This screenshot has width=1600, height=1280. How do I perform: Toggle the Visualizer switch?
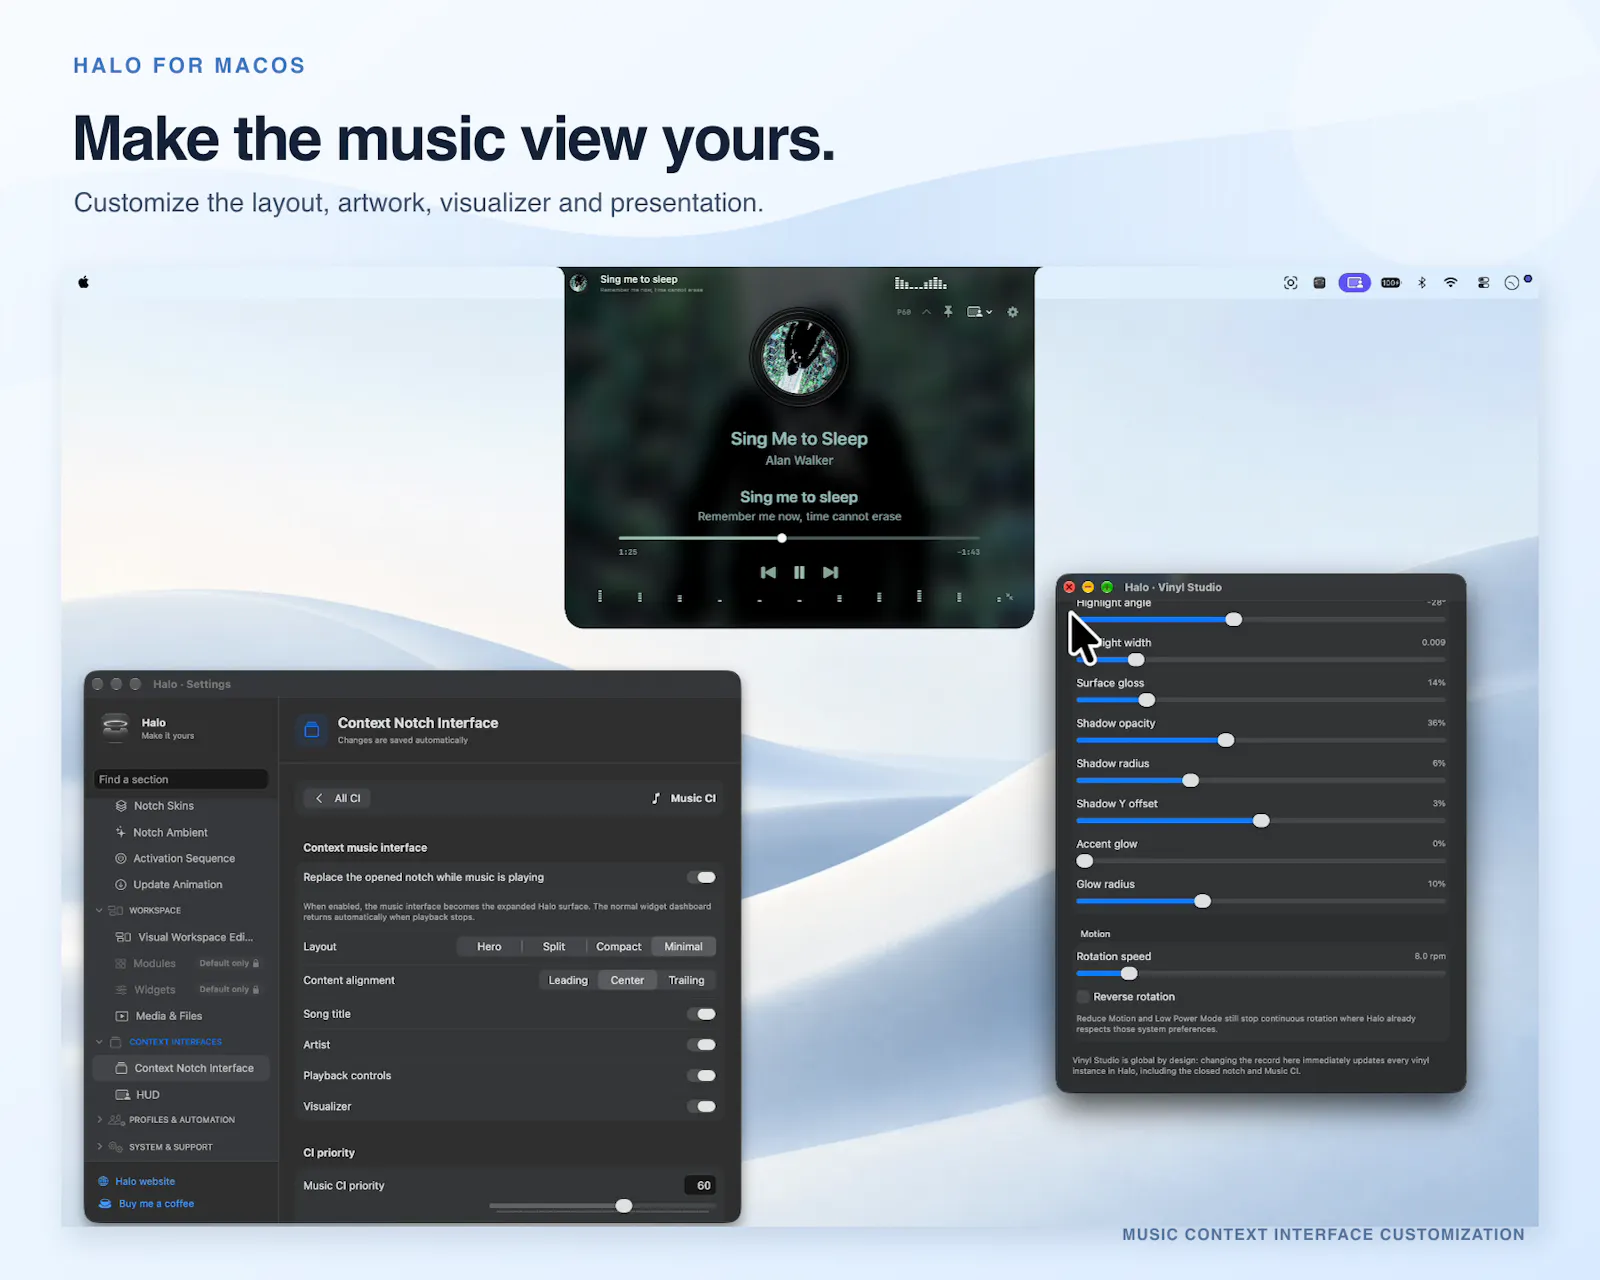[703, 1107]
